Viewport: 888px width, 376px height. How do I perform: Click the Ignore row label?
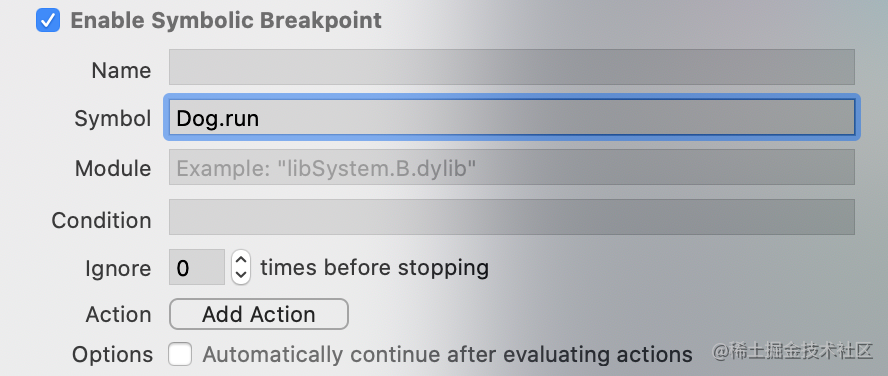(x=118, y=268)
